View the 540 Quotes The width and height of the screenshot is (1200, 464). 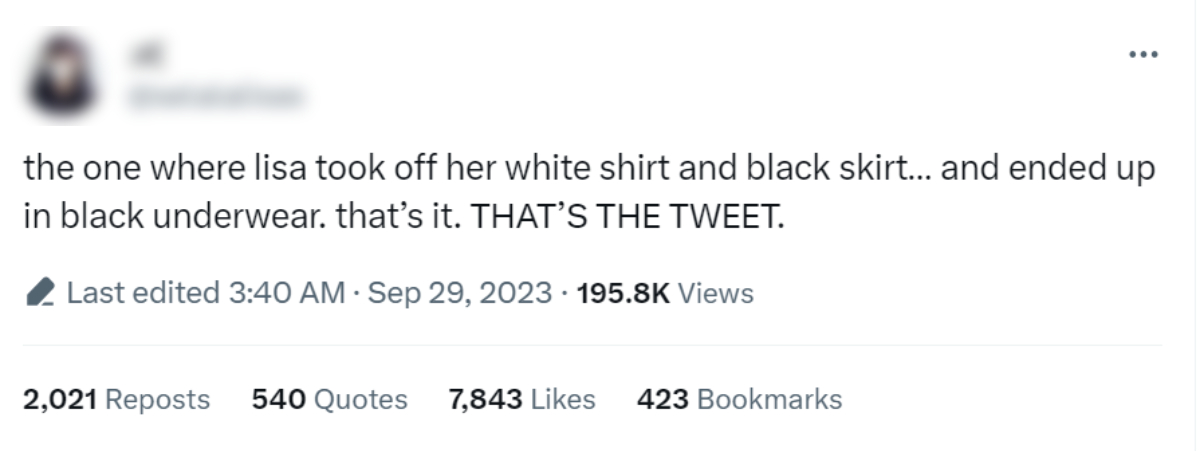click(x=329, y=400)
